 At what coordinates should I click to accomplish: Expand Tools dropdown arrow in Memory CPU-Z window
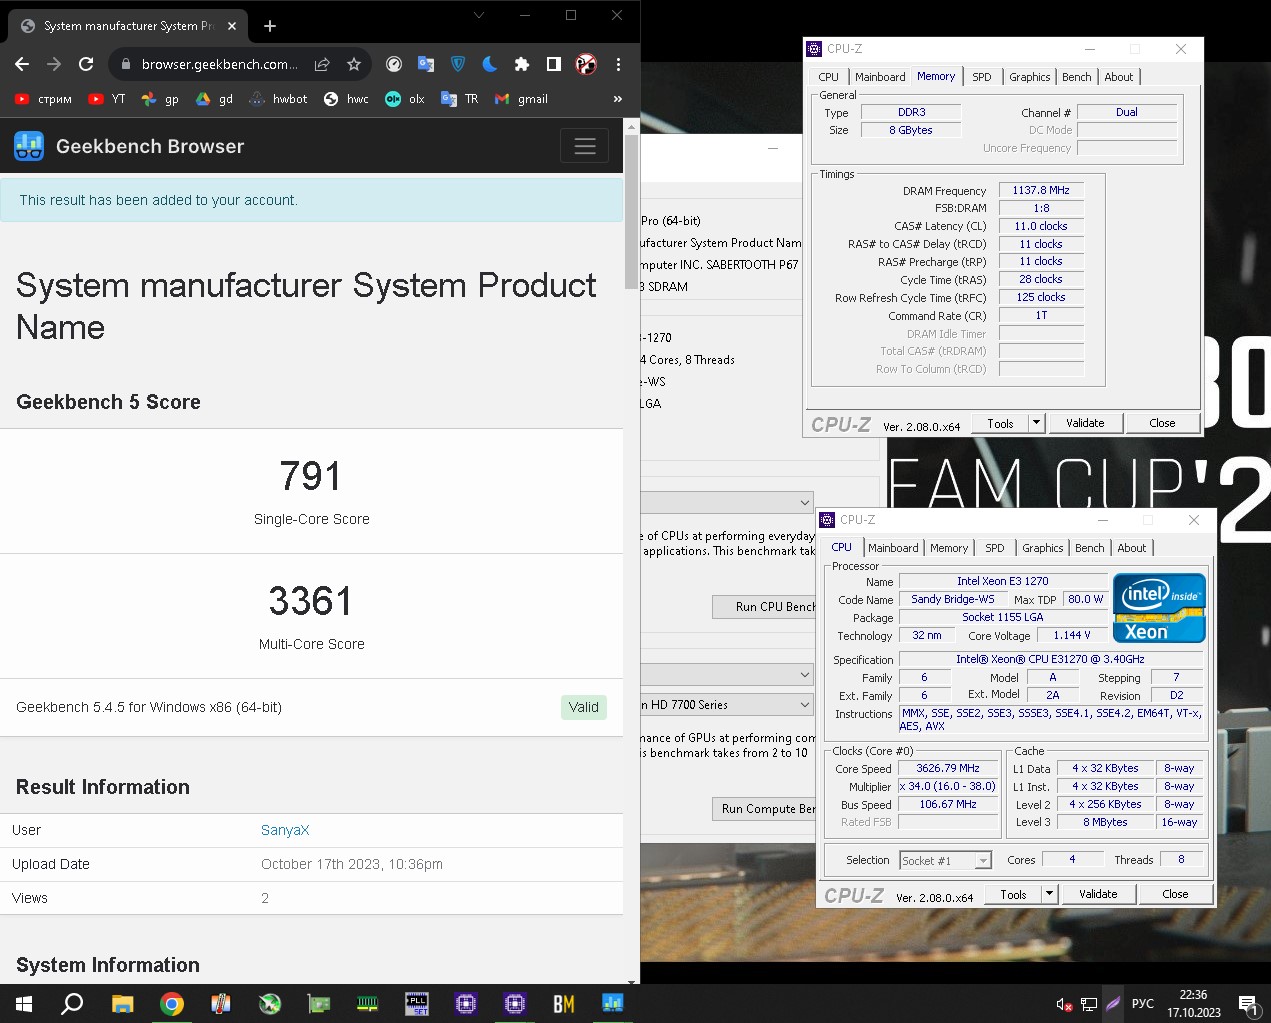[x=1036, y=423]
